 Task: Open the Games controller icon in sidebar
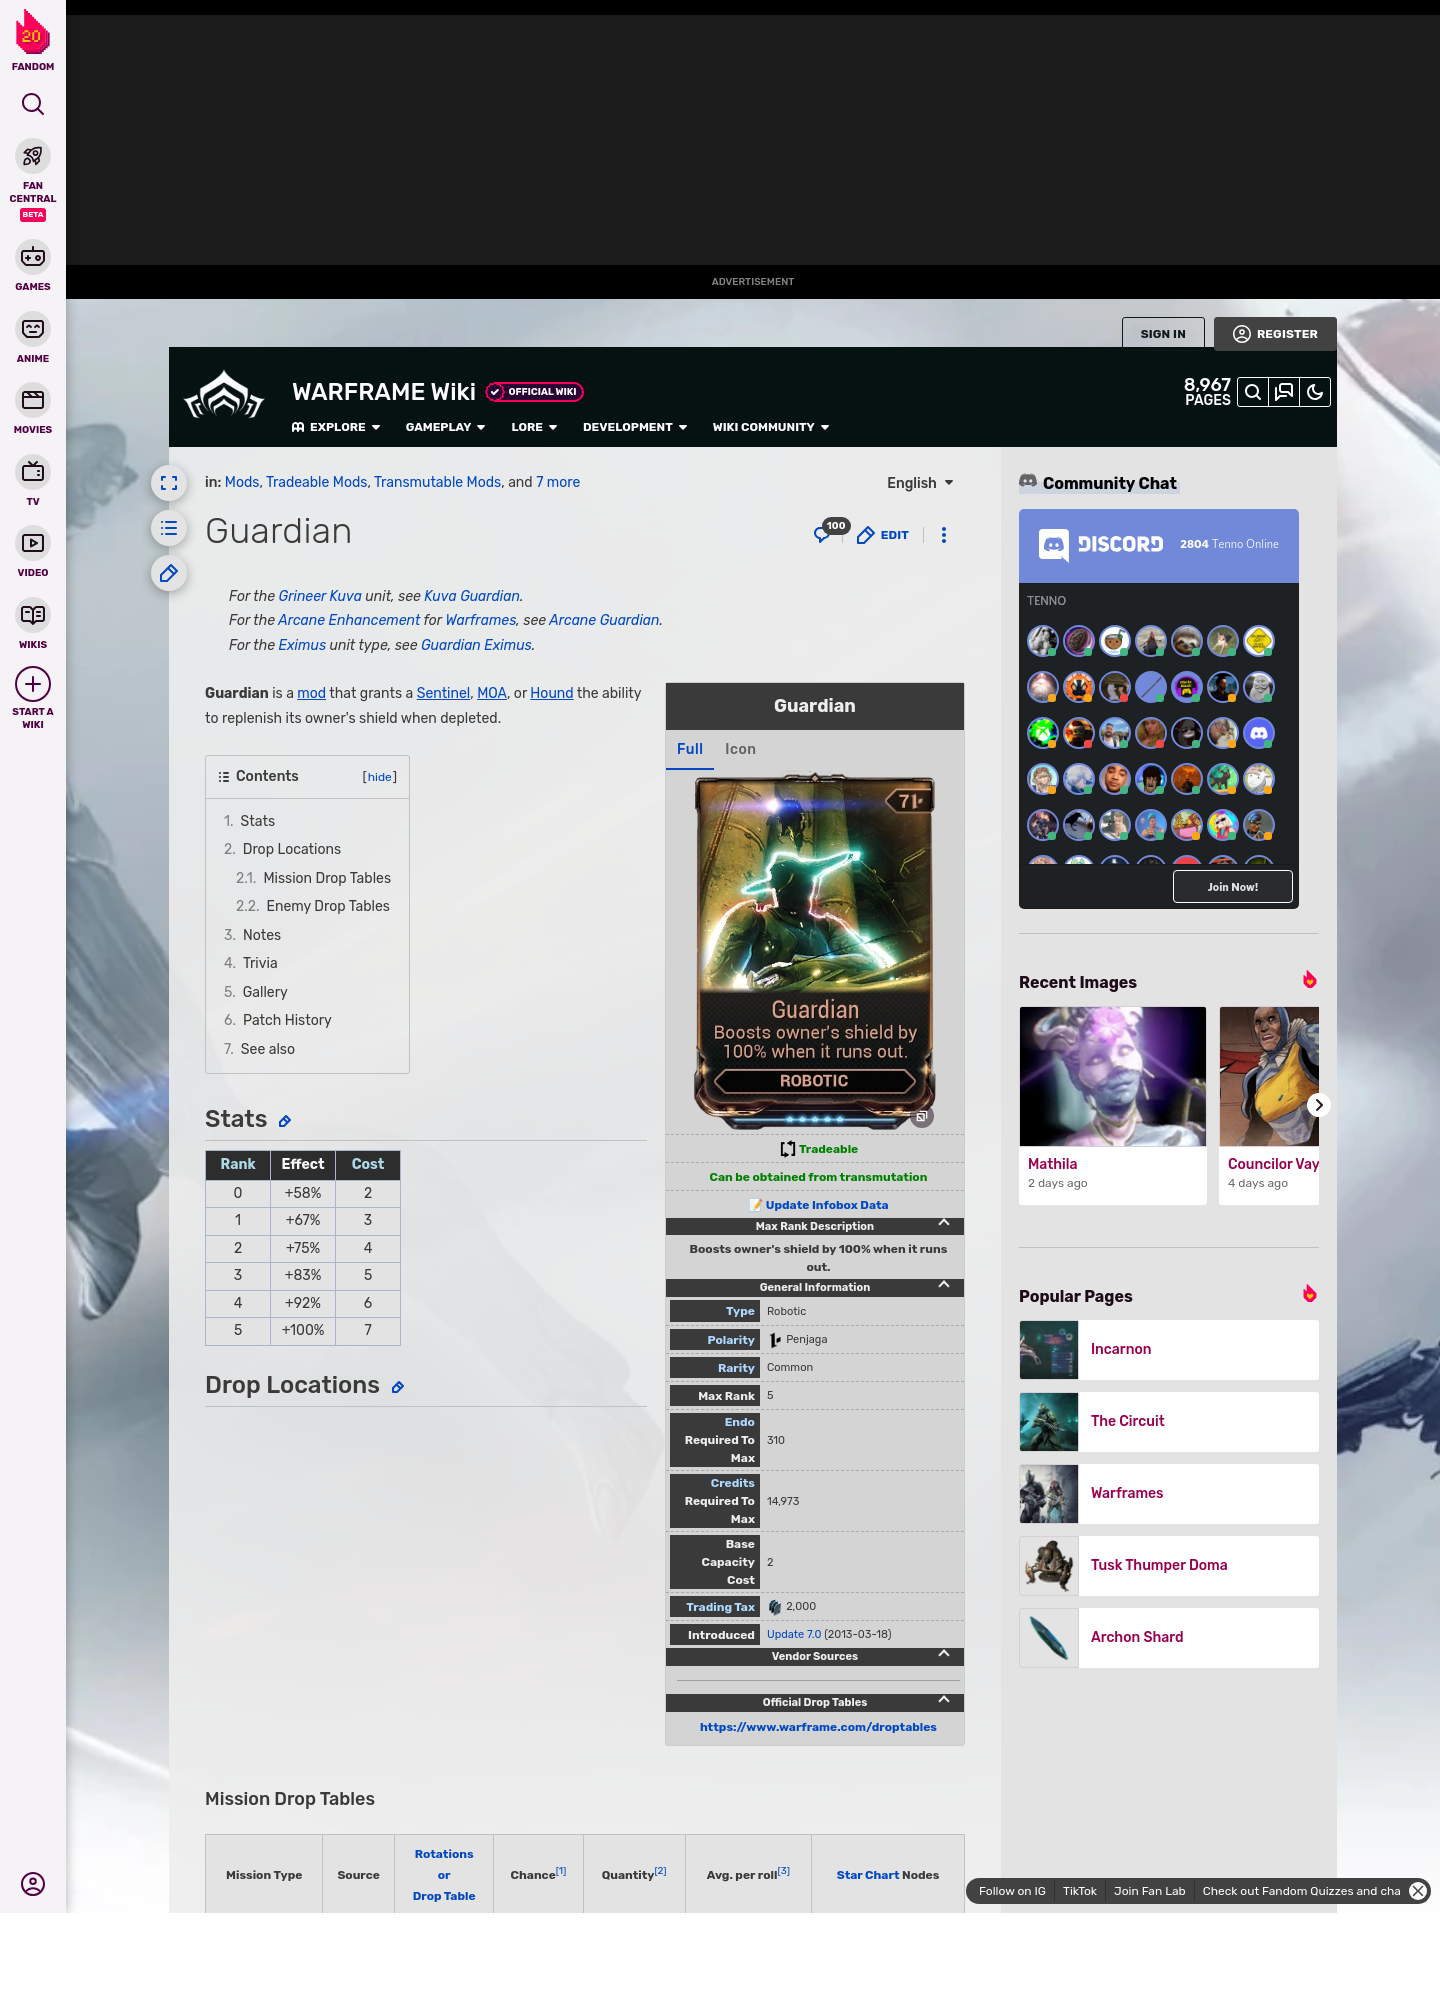(x=33, y=258)
